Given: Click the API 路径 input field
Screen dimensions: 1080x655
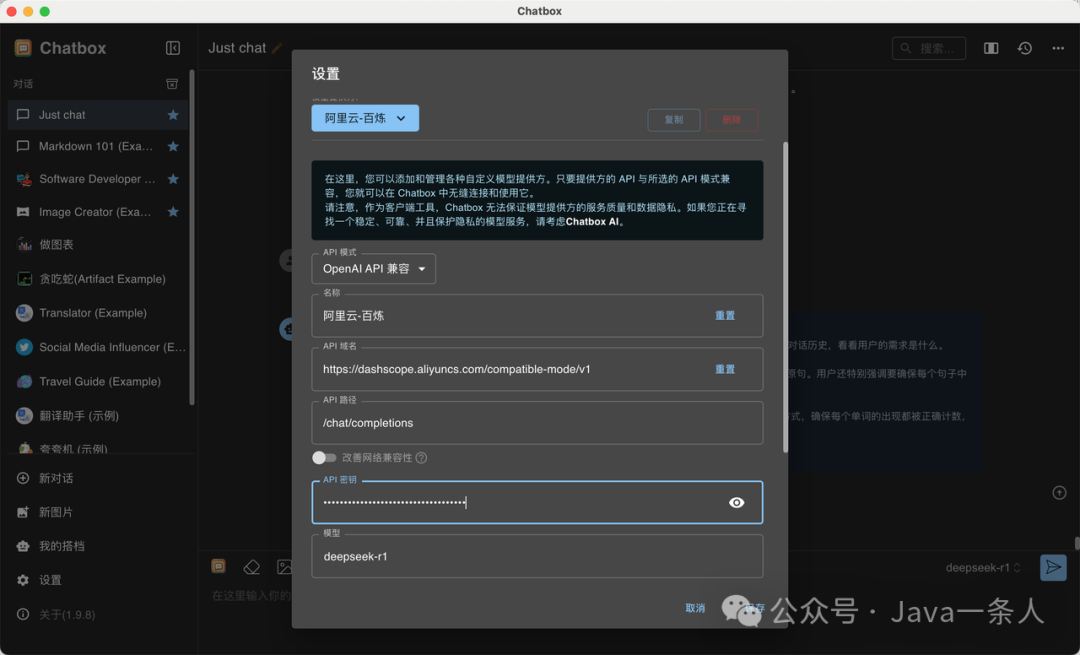Looking at the screenshot, I should [537, 424].
